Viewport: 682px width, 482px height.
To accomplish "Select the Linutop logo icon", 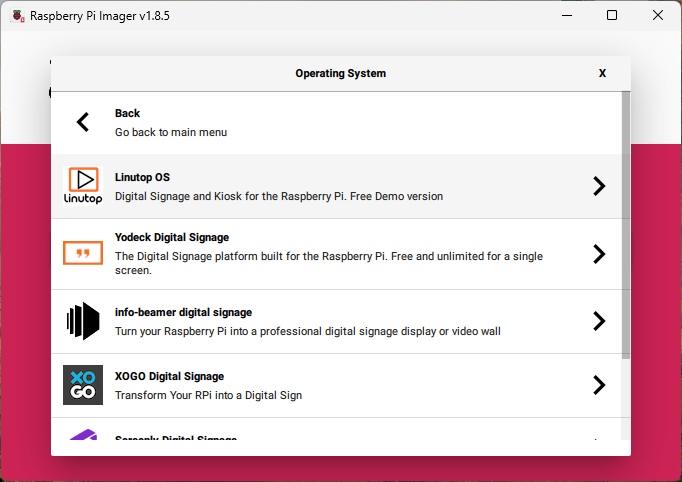I will point(83,186).
